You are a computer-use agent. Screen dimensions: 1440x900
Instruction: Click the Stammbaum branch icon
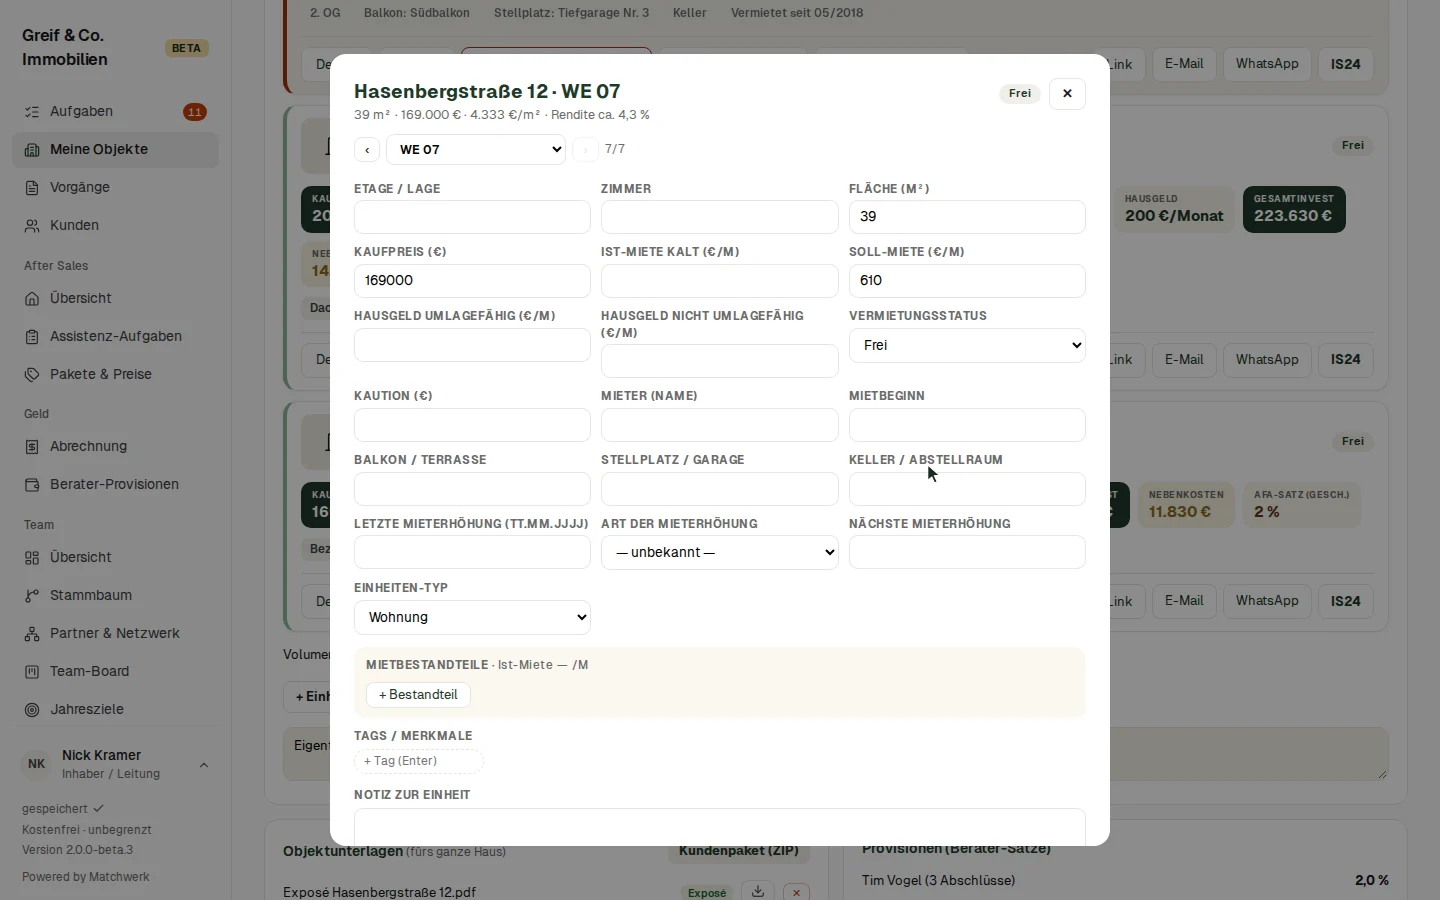coord(32,596)
